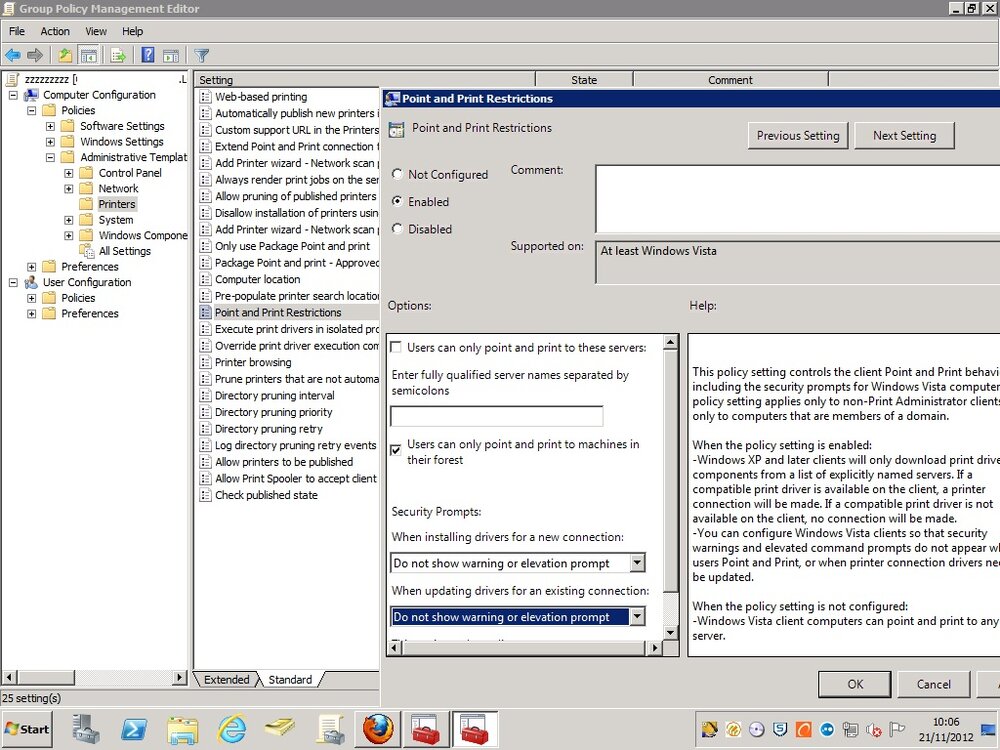Expand the System tree node
The width and height of the screenshot is (1000, 750).
click(69, 220)
